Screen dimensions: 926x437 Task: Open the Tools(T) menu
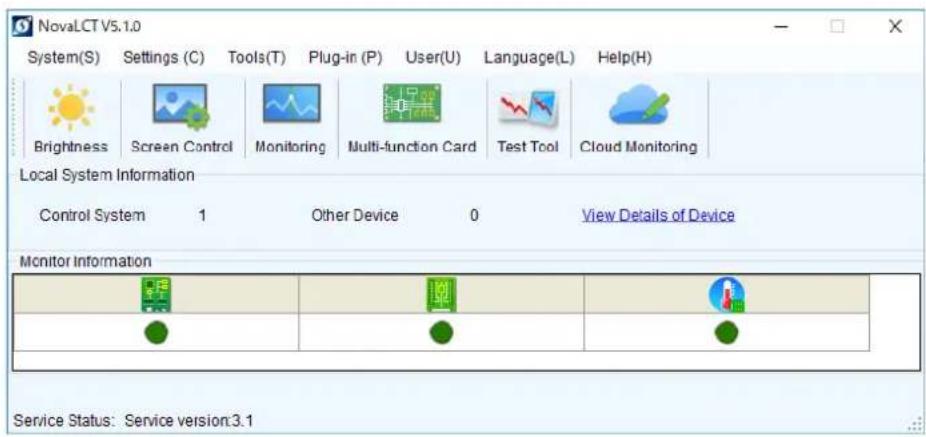(x=256, y=58)
